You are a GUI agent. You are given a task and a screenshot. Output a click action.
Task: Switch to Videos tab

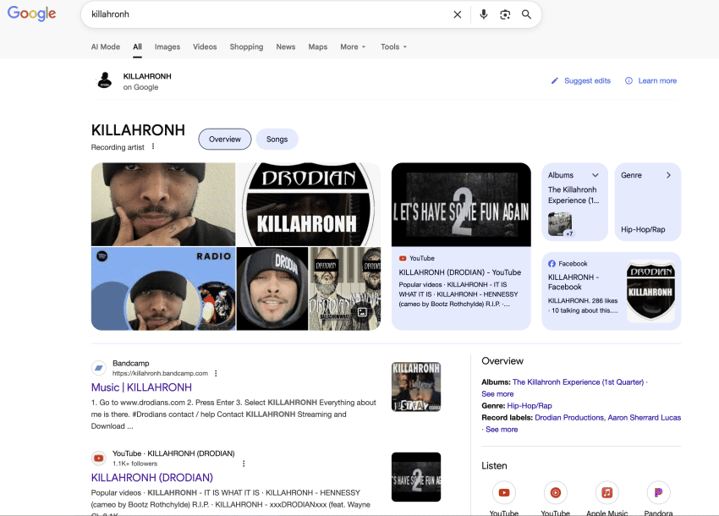[205, 47]
